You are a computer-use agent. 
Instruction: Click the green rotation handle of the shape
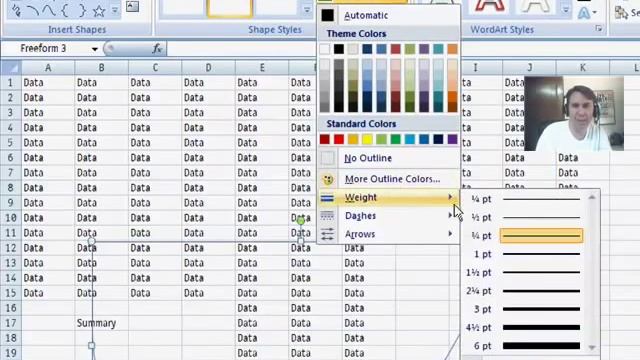[300, 221]
